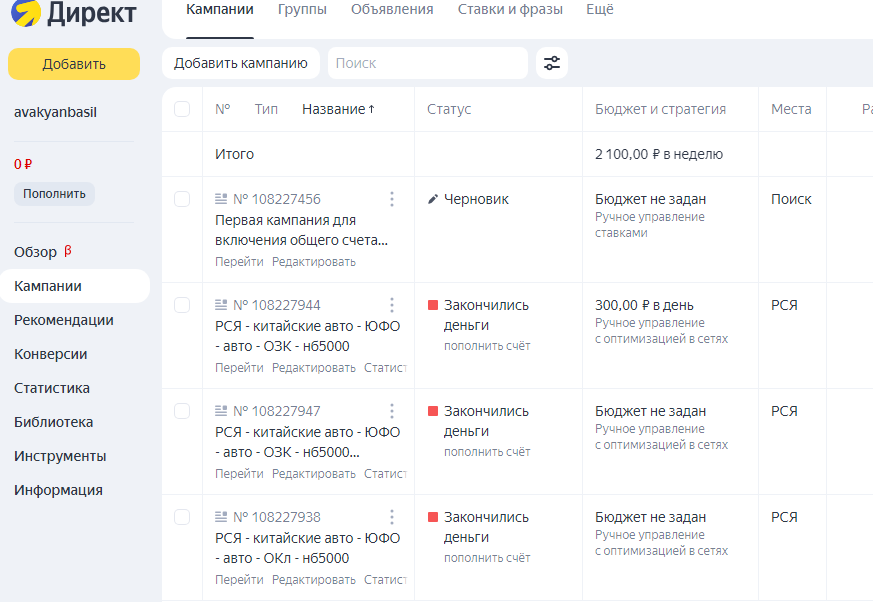The image size is (873, 602).
Task: Click red status square for campaign 108227944
Action: pos(433,305)
